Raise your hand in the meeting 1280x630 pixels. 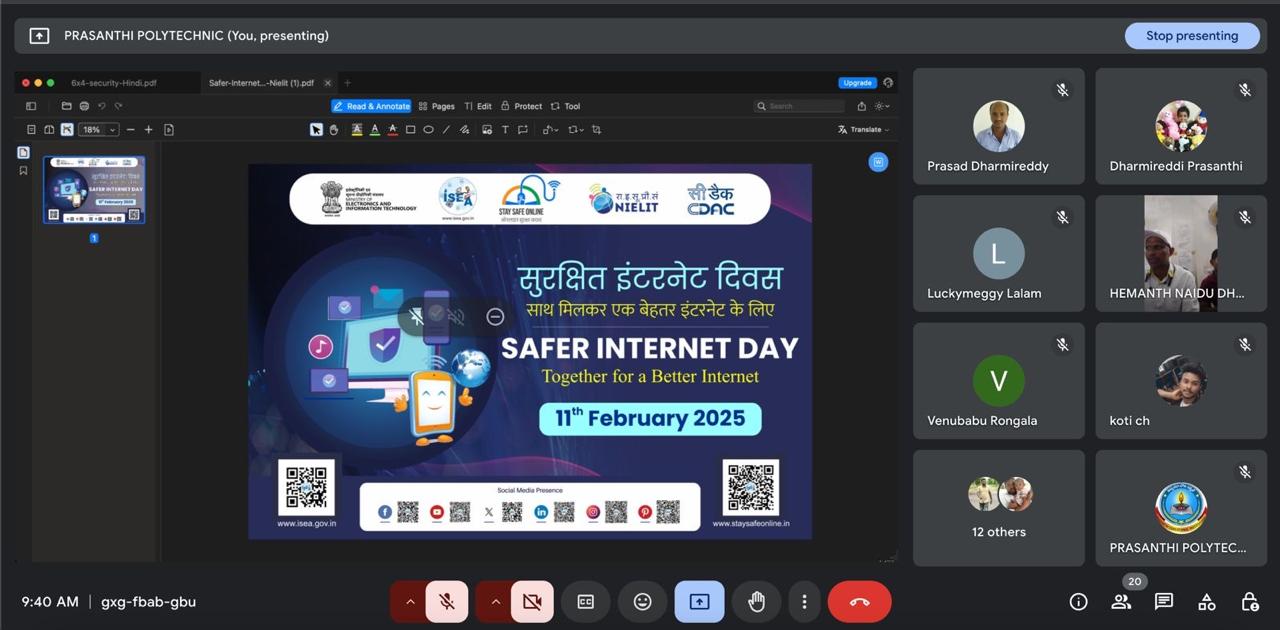(756, 602)
